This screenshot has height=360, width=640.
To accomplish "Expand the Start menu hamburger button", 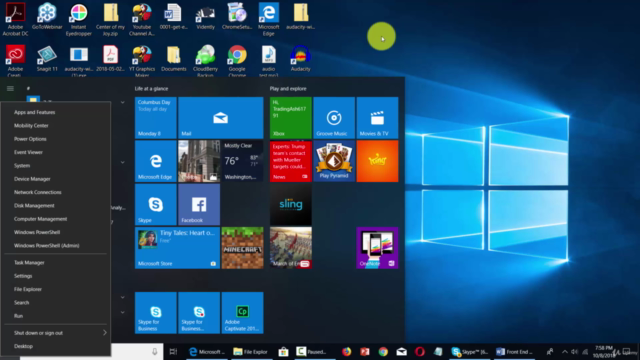I will pos(10,89).
